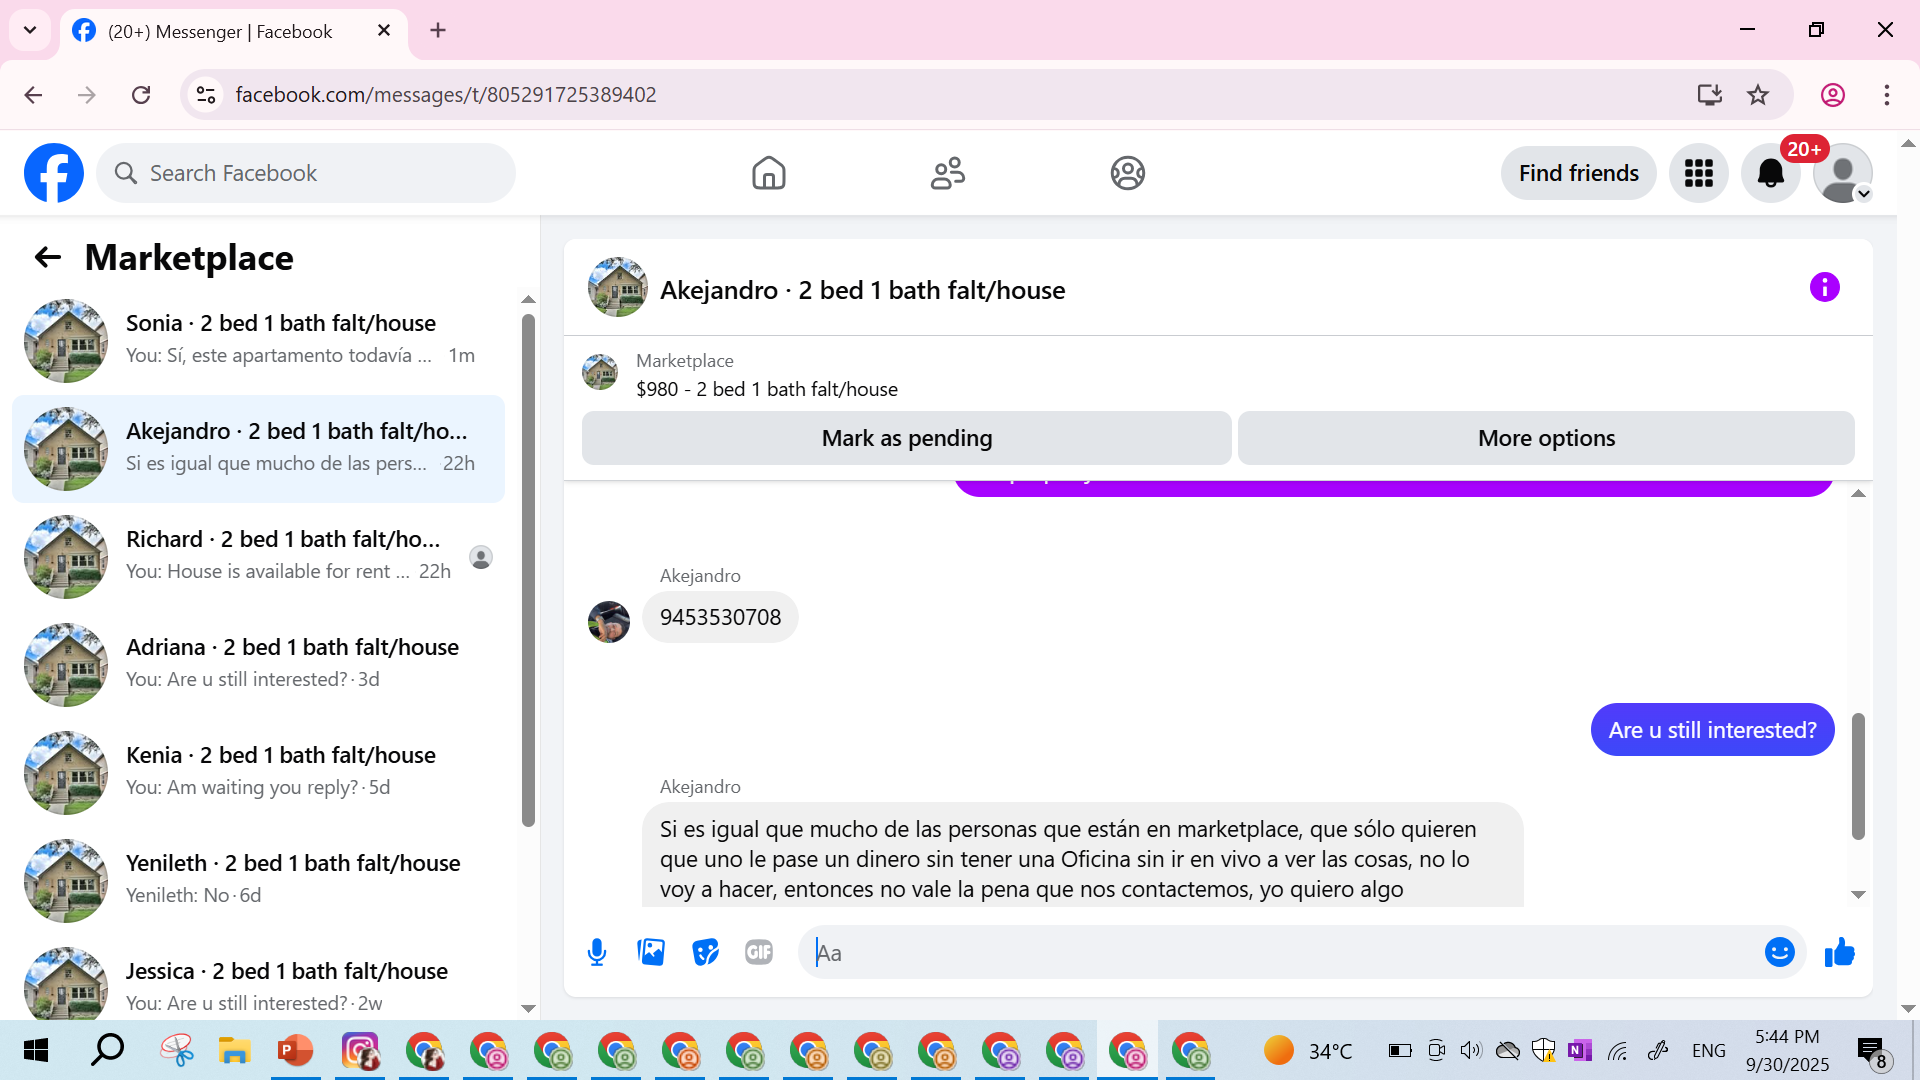
Task: Open Adriana's Marketplace conversation
Action: pyautogui.click(x=258, y=665)
